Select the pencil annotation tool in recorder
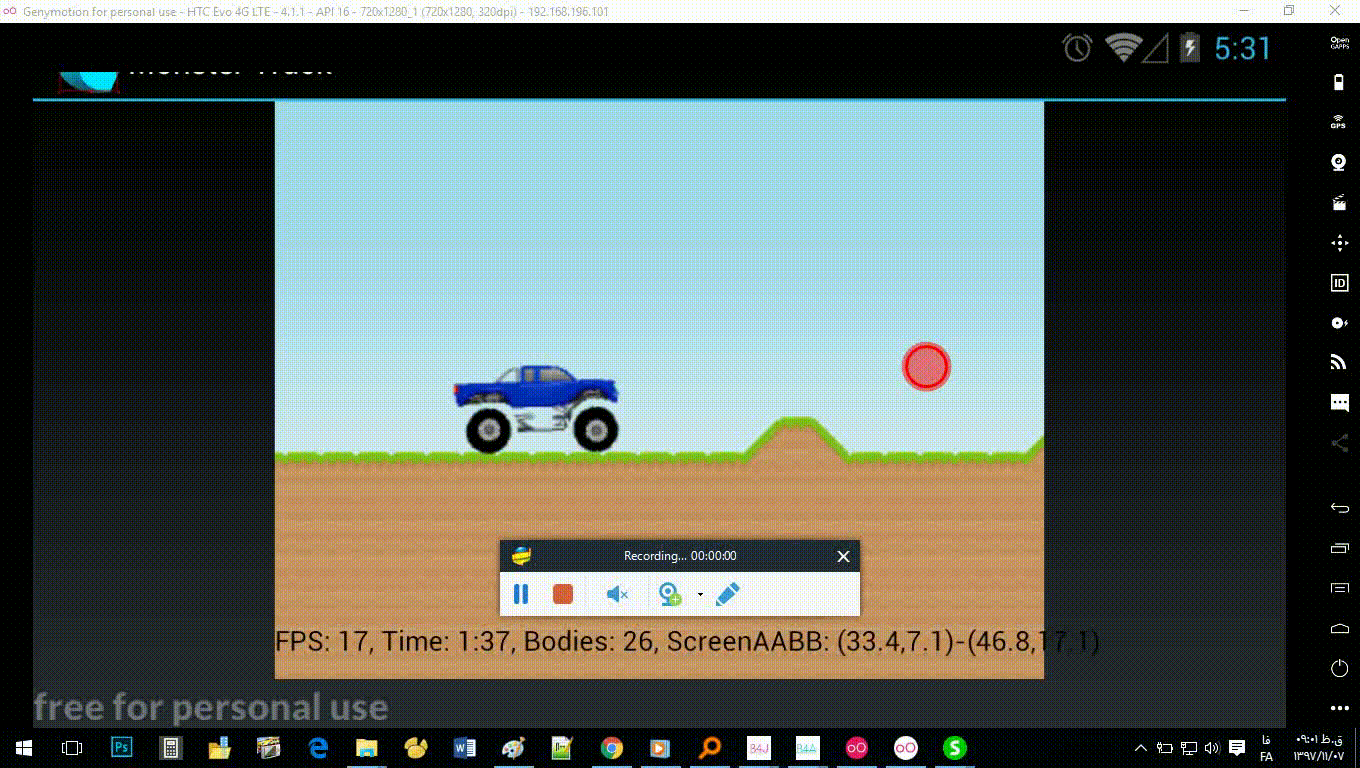This screenshot has width=1360, height=768. (727, 593)
